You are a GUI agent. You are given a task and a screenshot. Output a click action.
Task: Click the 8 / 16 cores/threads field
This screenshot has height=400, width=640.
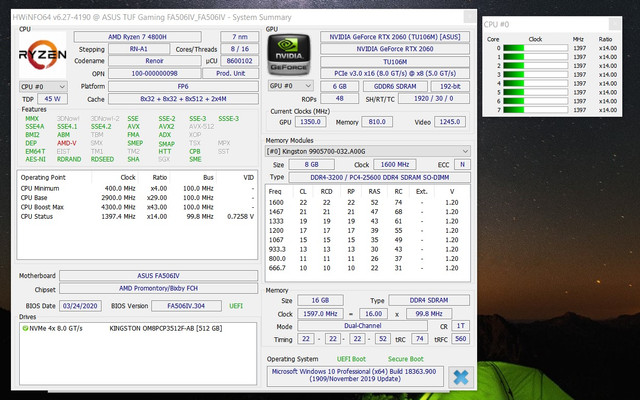coord(240,49)
